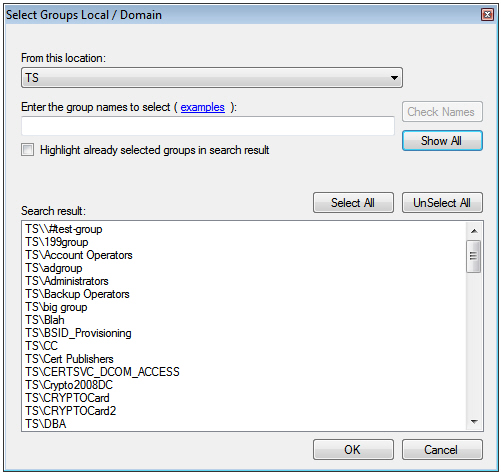The width and height of the screenshot is (501, 474).
Task: Select TS\Administrators from search results
Action: pos(67,281)
